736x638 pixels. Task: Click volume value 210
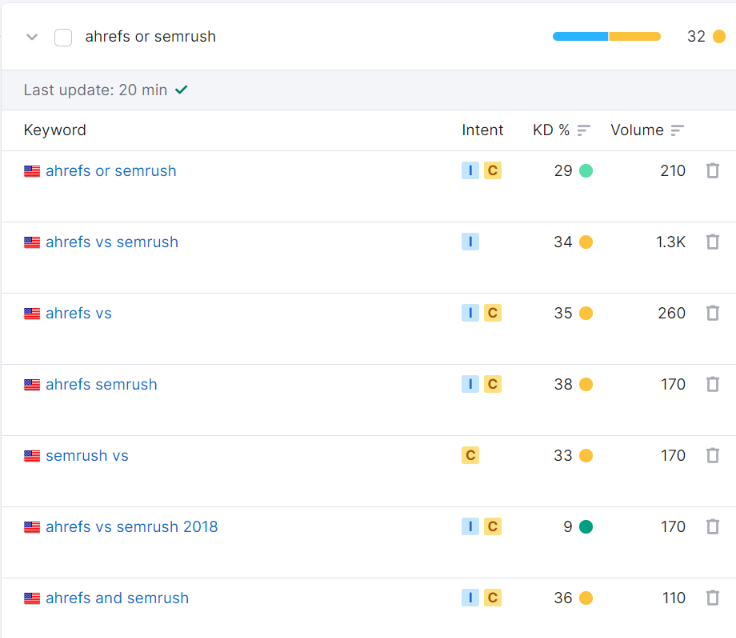(673, 170)
